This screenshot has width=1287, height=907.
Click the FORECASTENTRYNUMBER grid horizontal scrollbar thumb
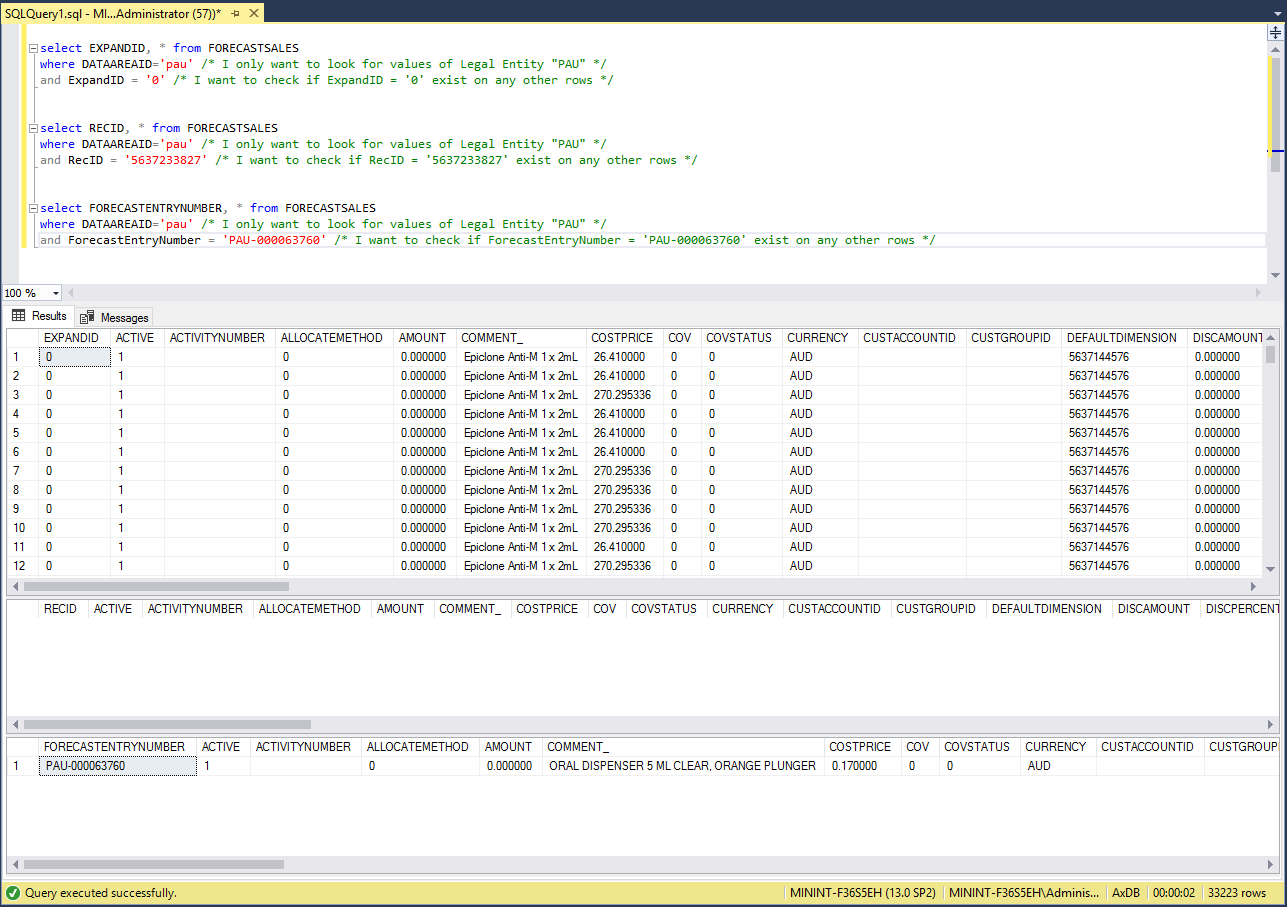click(x=153, y=864)
